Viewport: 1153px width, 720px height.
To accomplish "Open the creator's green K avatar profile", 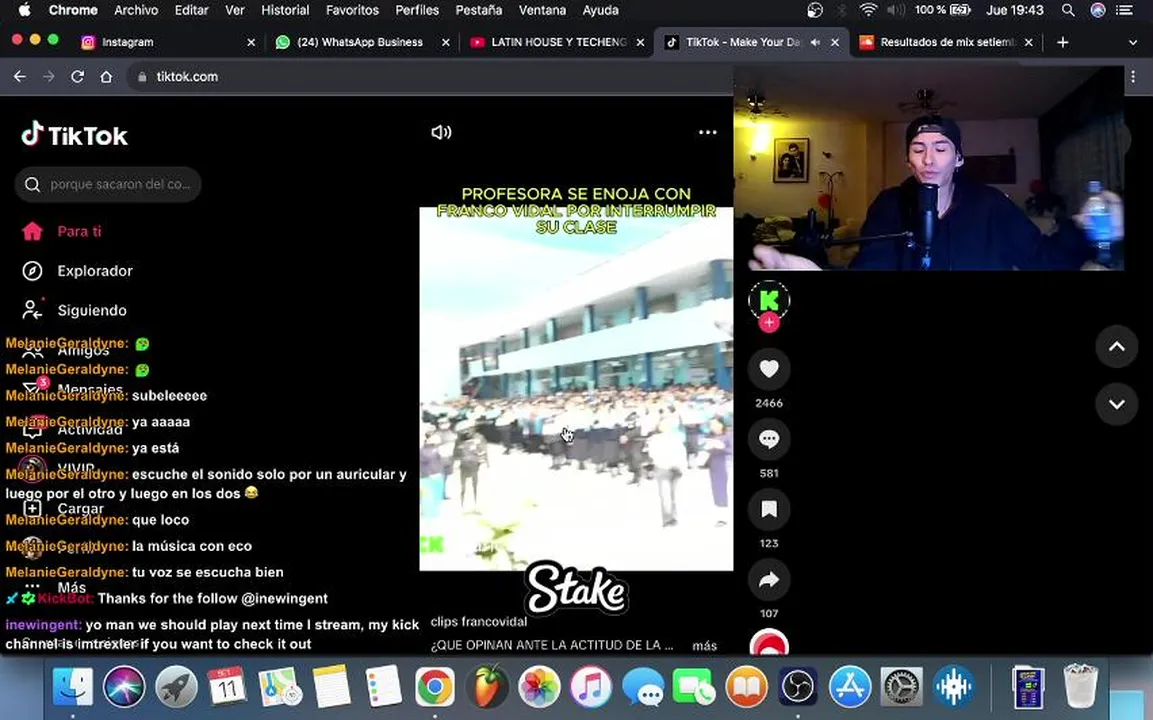I will tap(769, 299).
